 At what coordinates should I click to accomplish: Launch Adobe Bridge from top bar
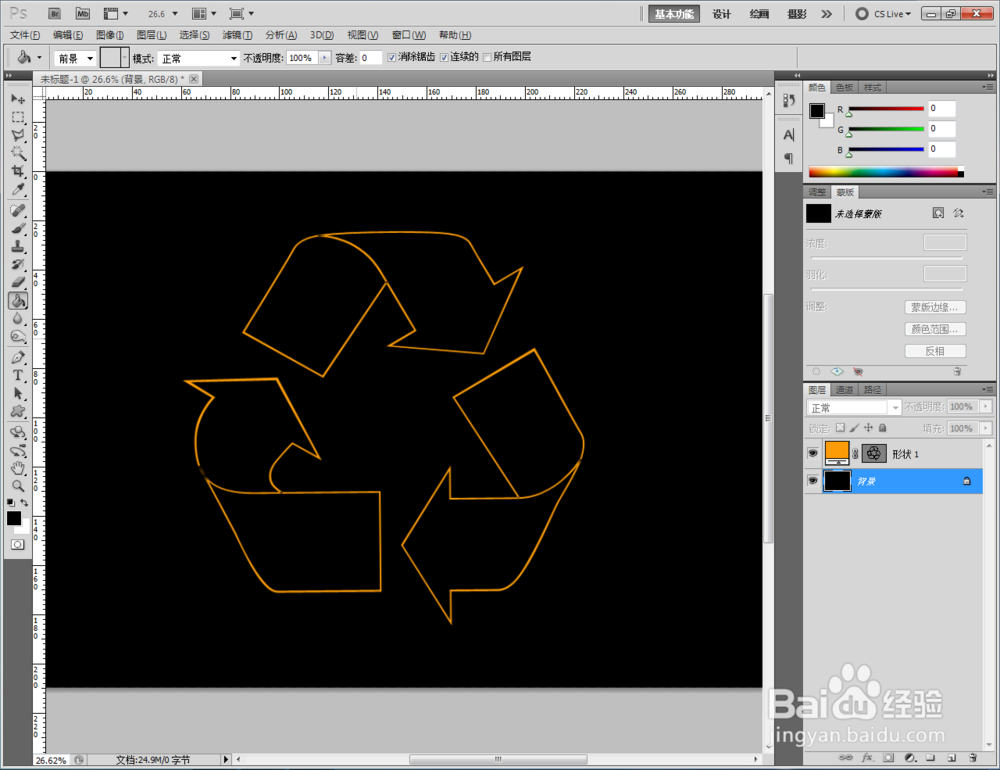point(55,13)
